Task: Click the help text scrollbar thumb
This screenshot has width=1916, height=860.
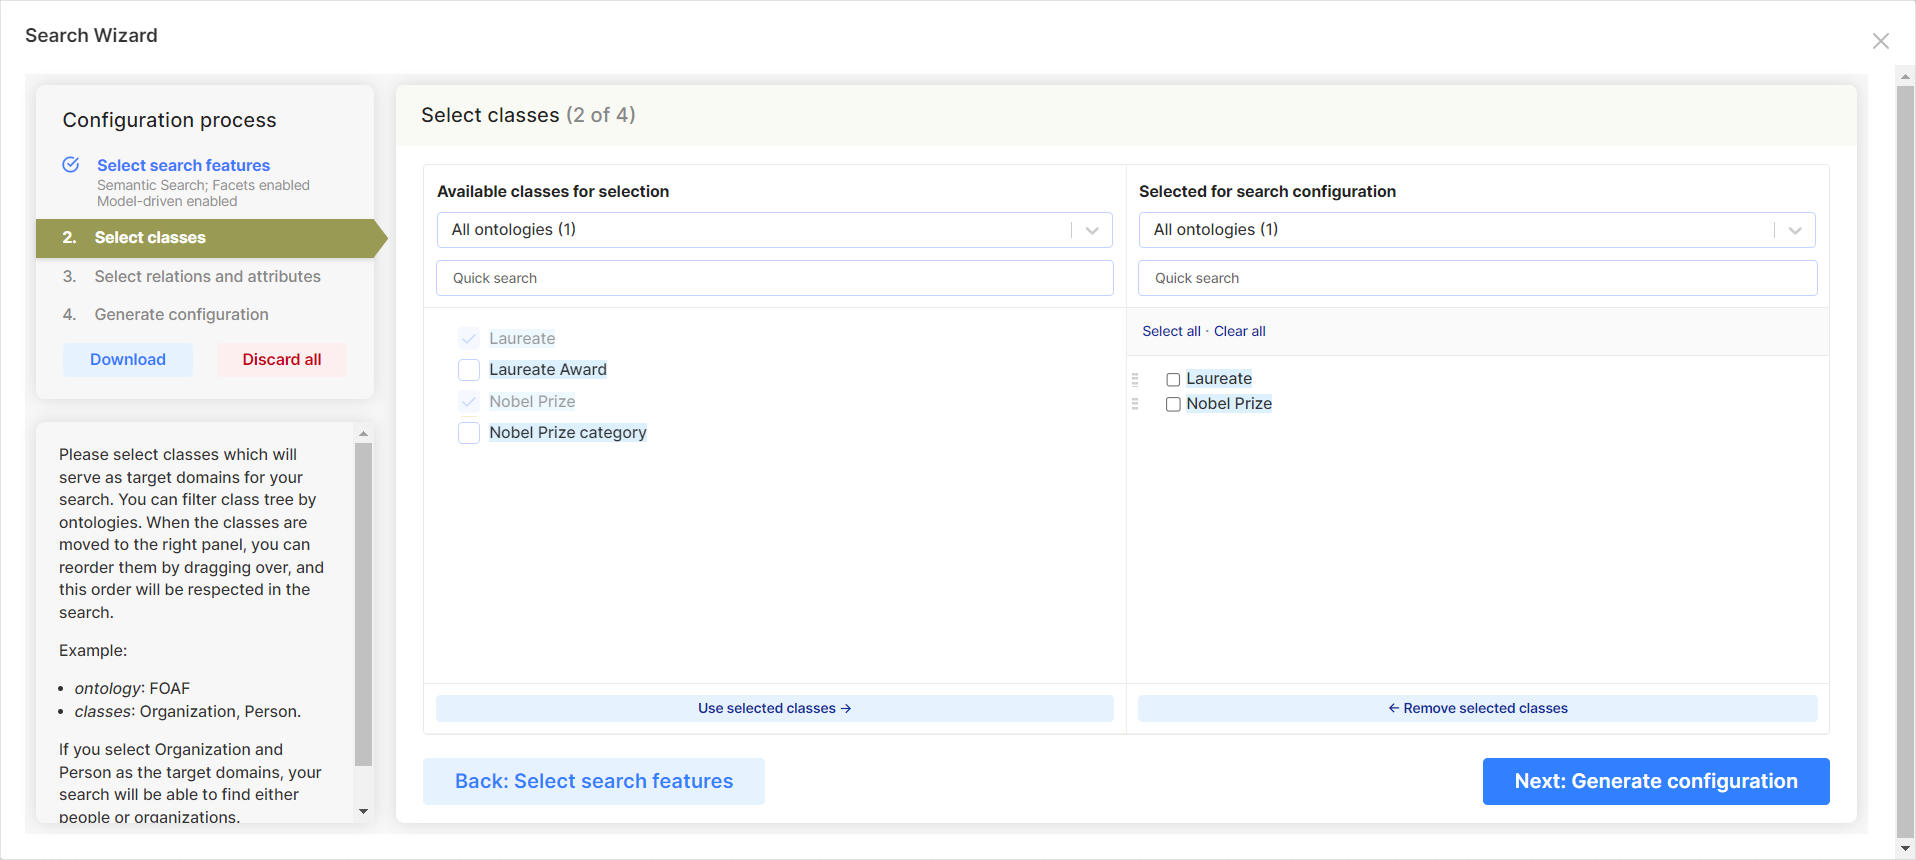Action: tap(363, 604)
